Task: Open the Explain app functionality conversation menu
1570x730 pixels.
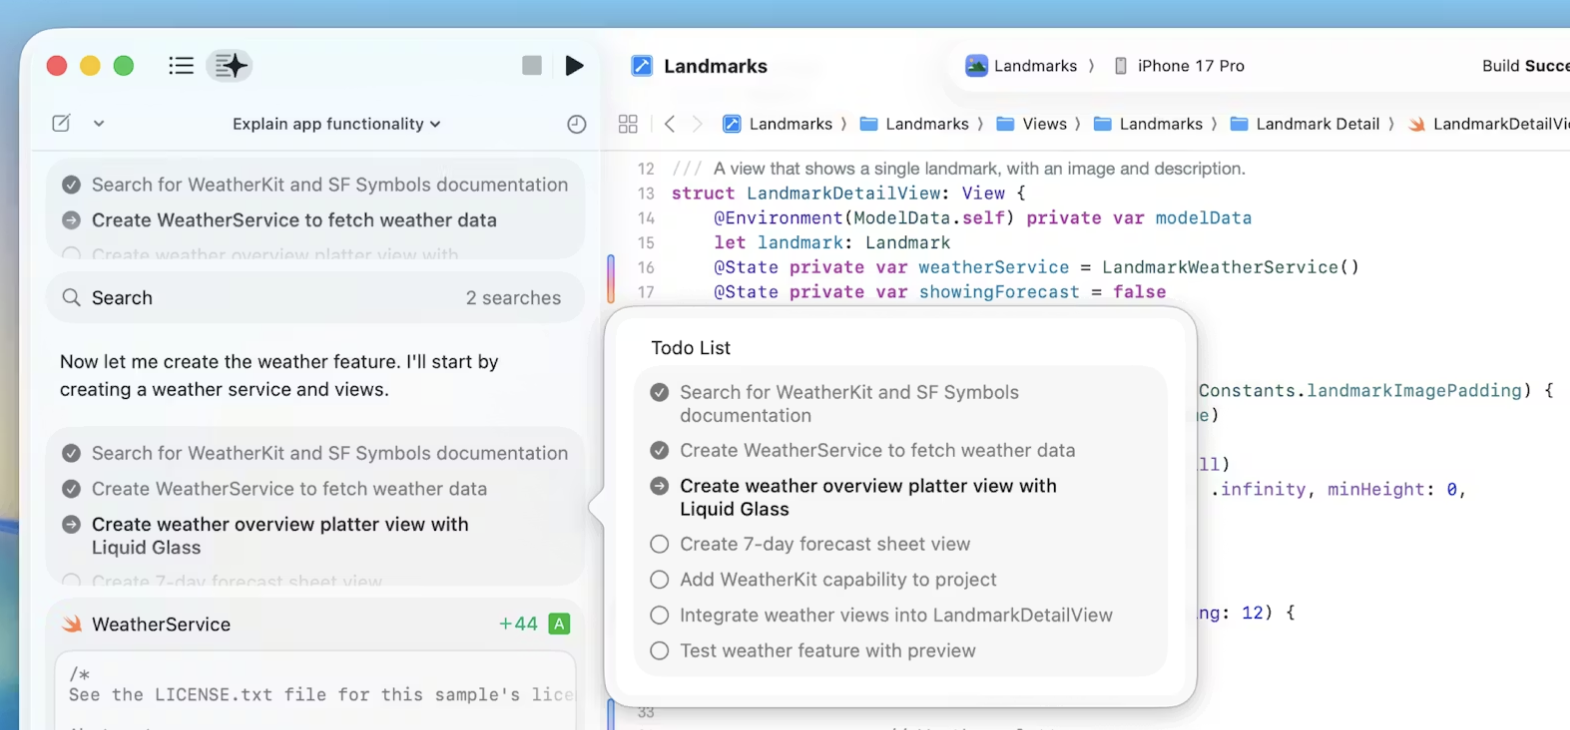Action: (336, 124)
